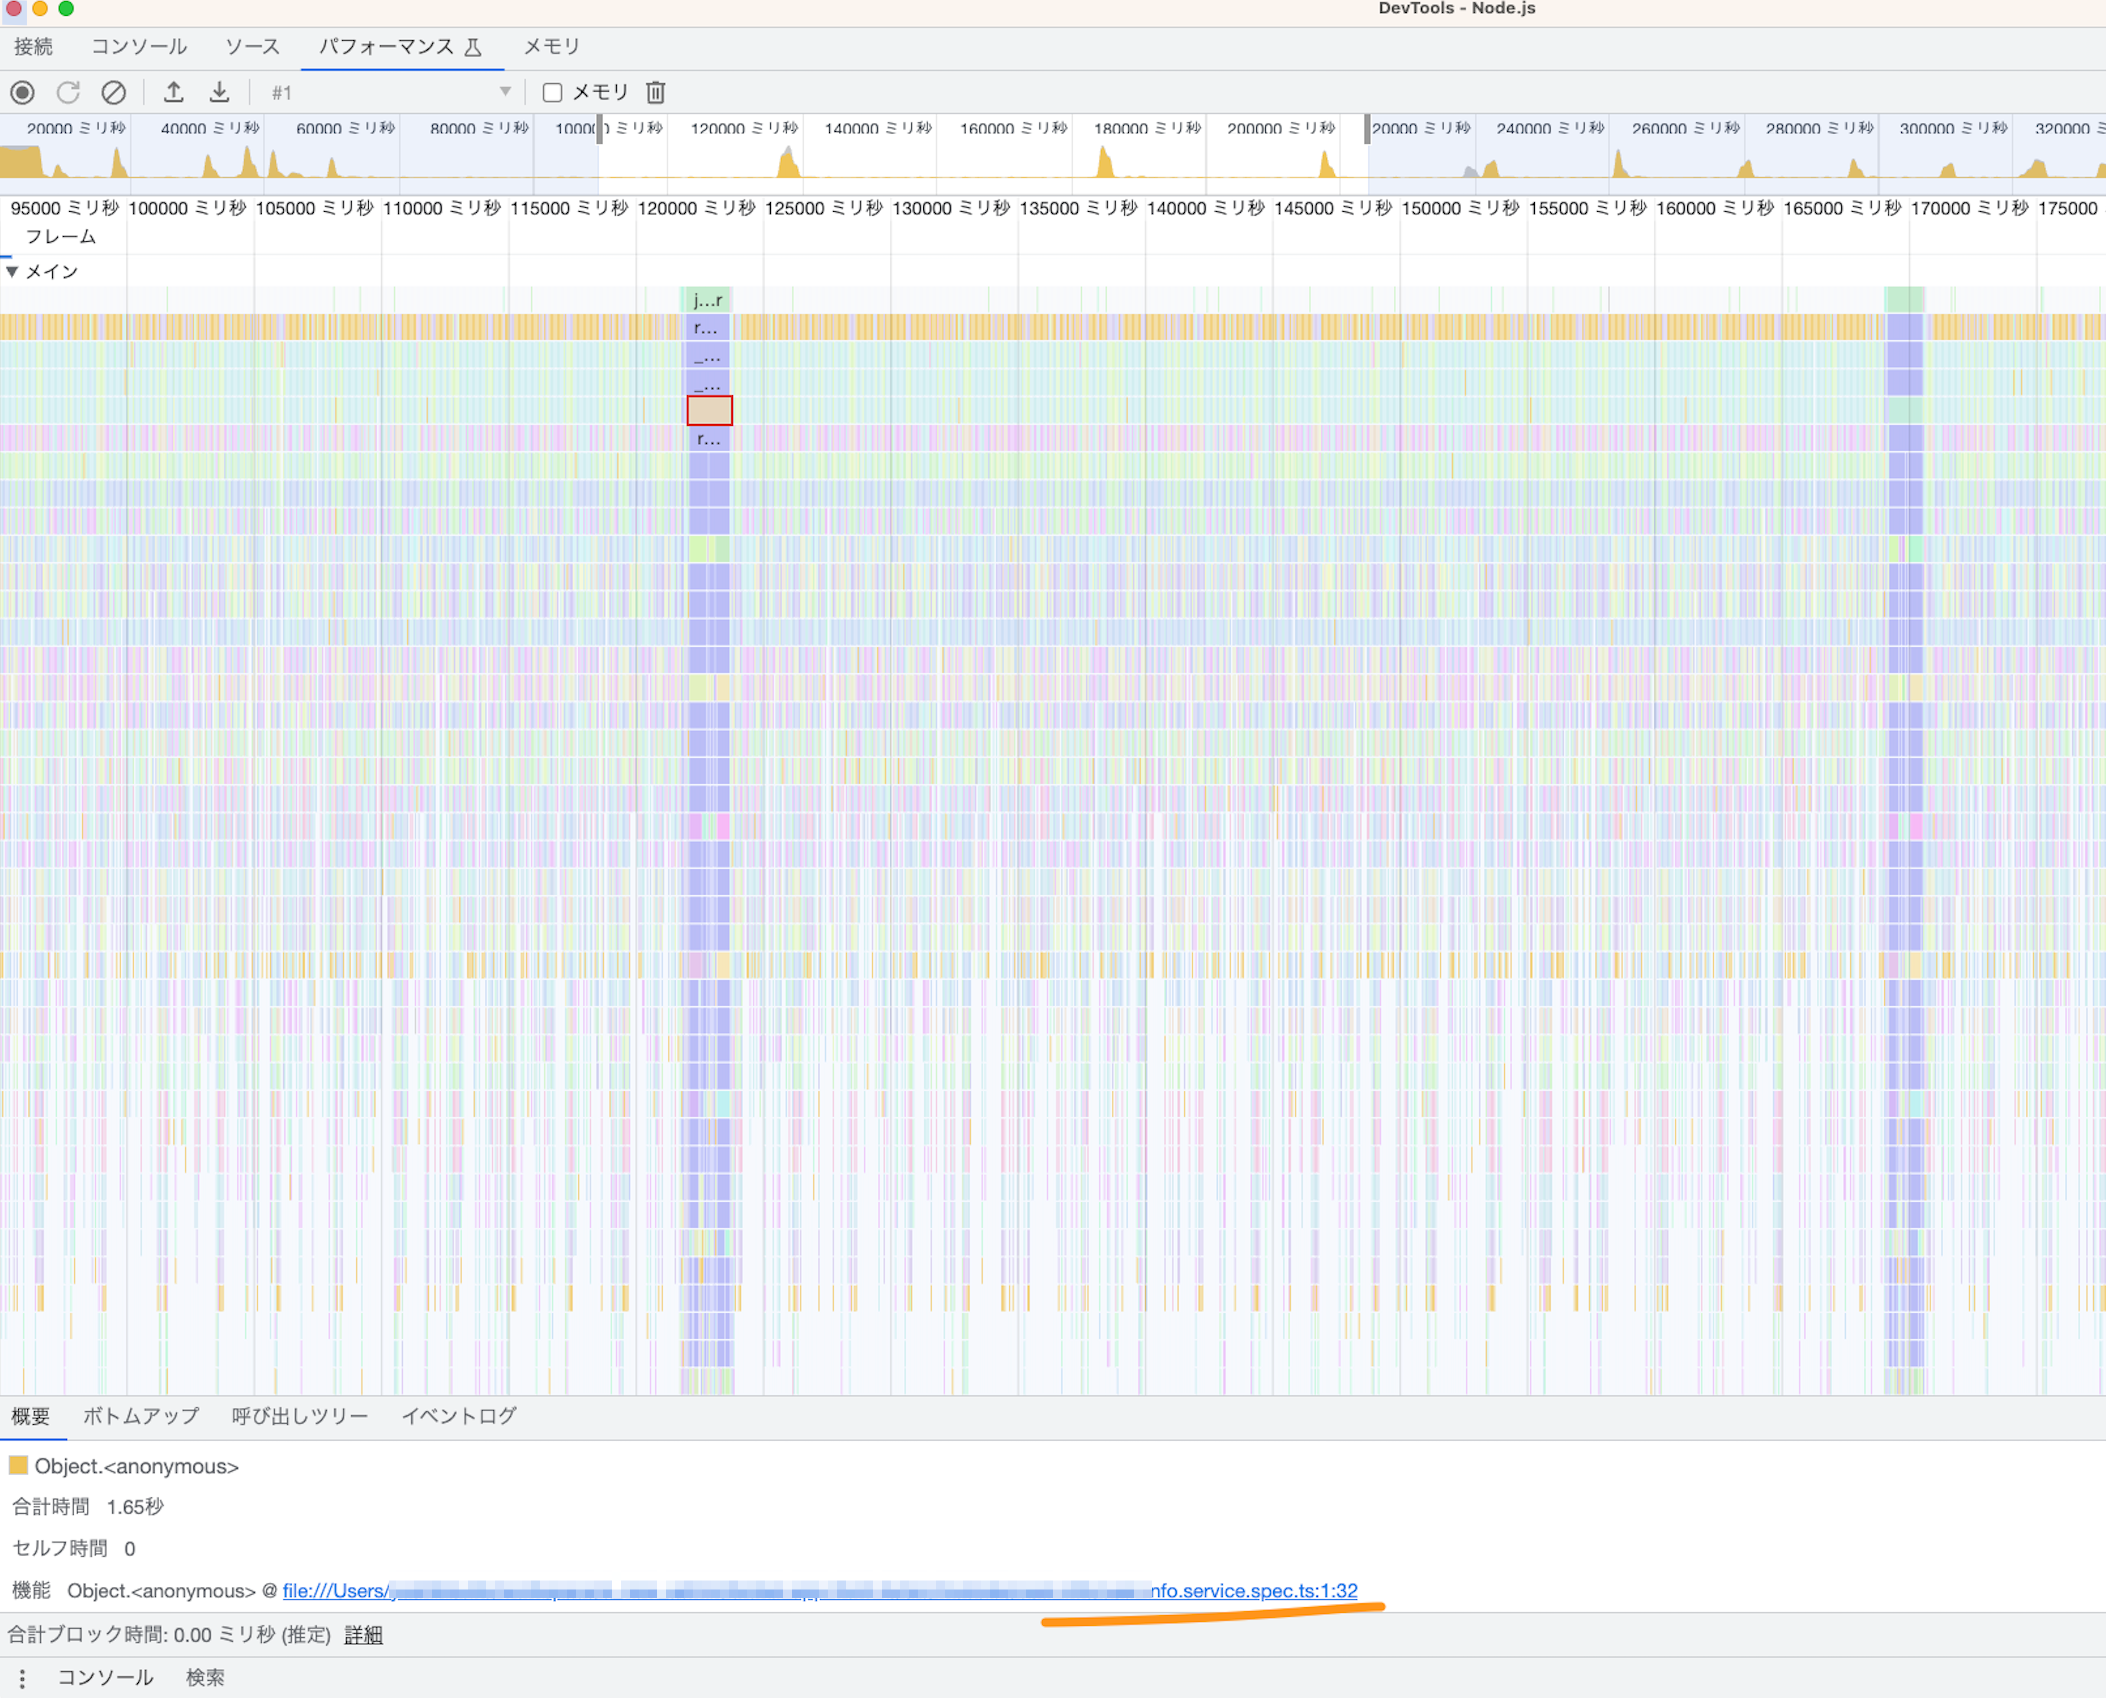Click the フレーム track label
2106x1698 pixels.
(61, 237)
